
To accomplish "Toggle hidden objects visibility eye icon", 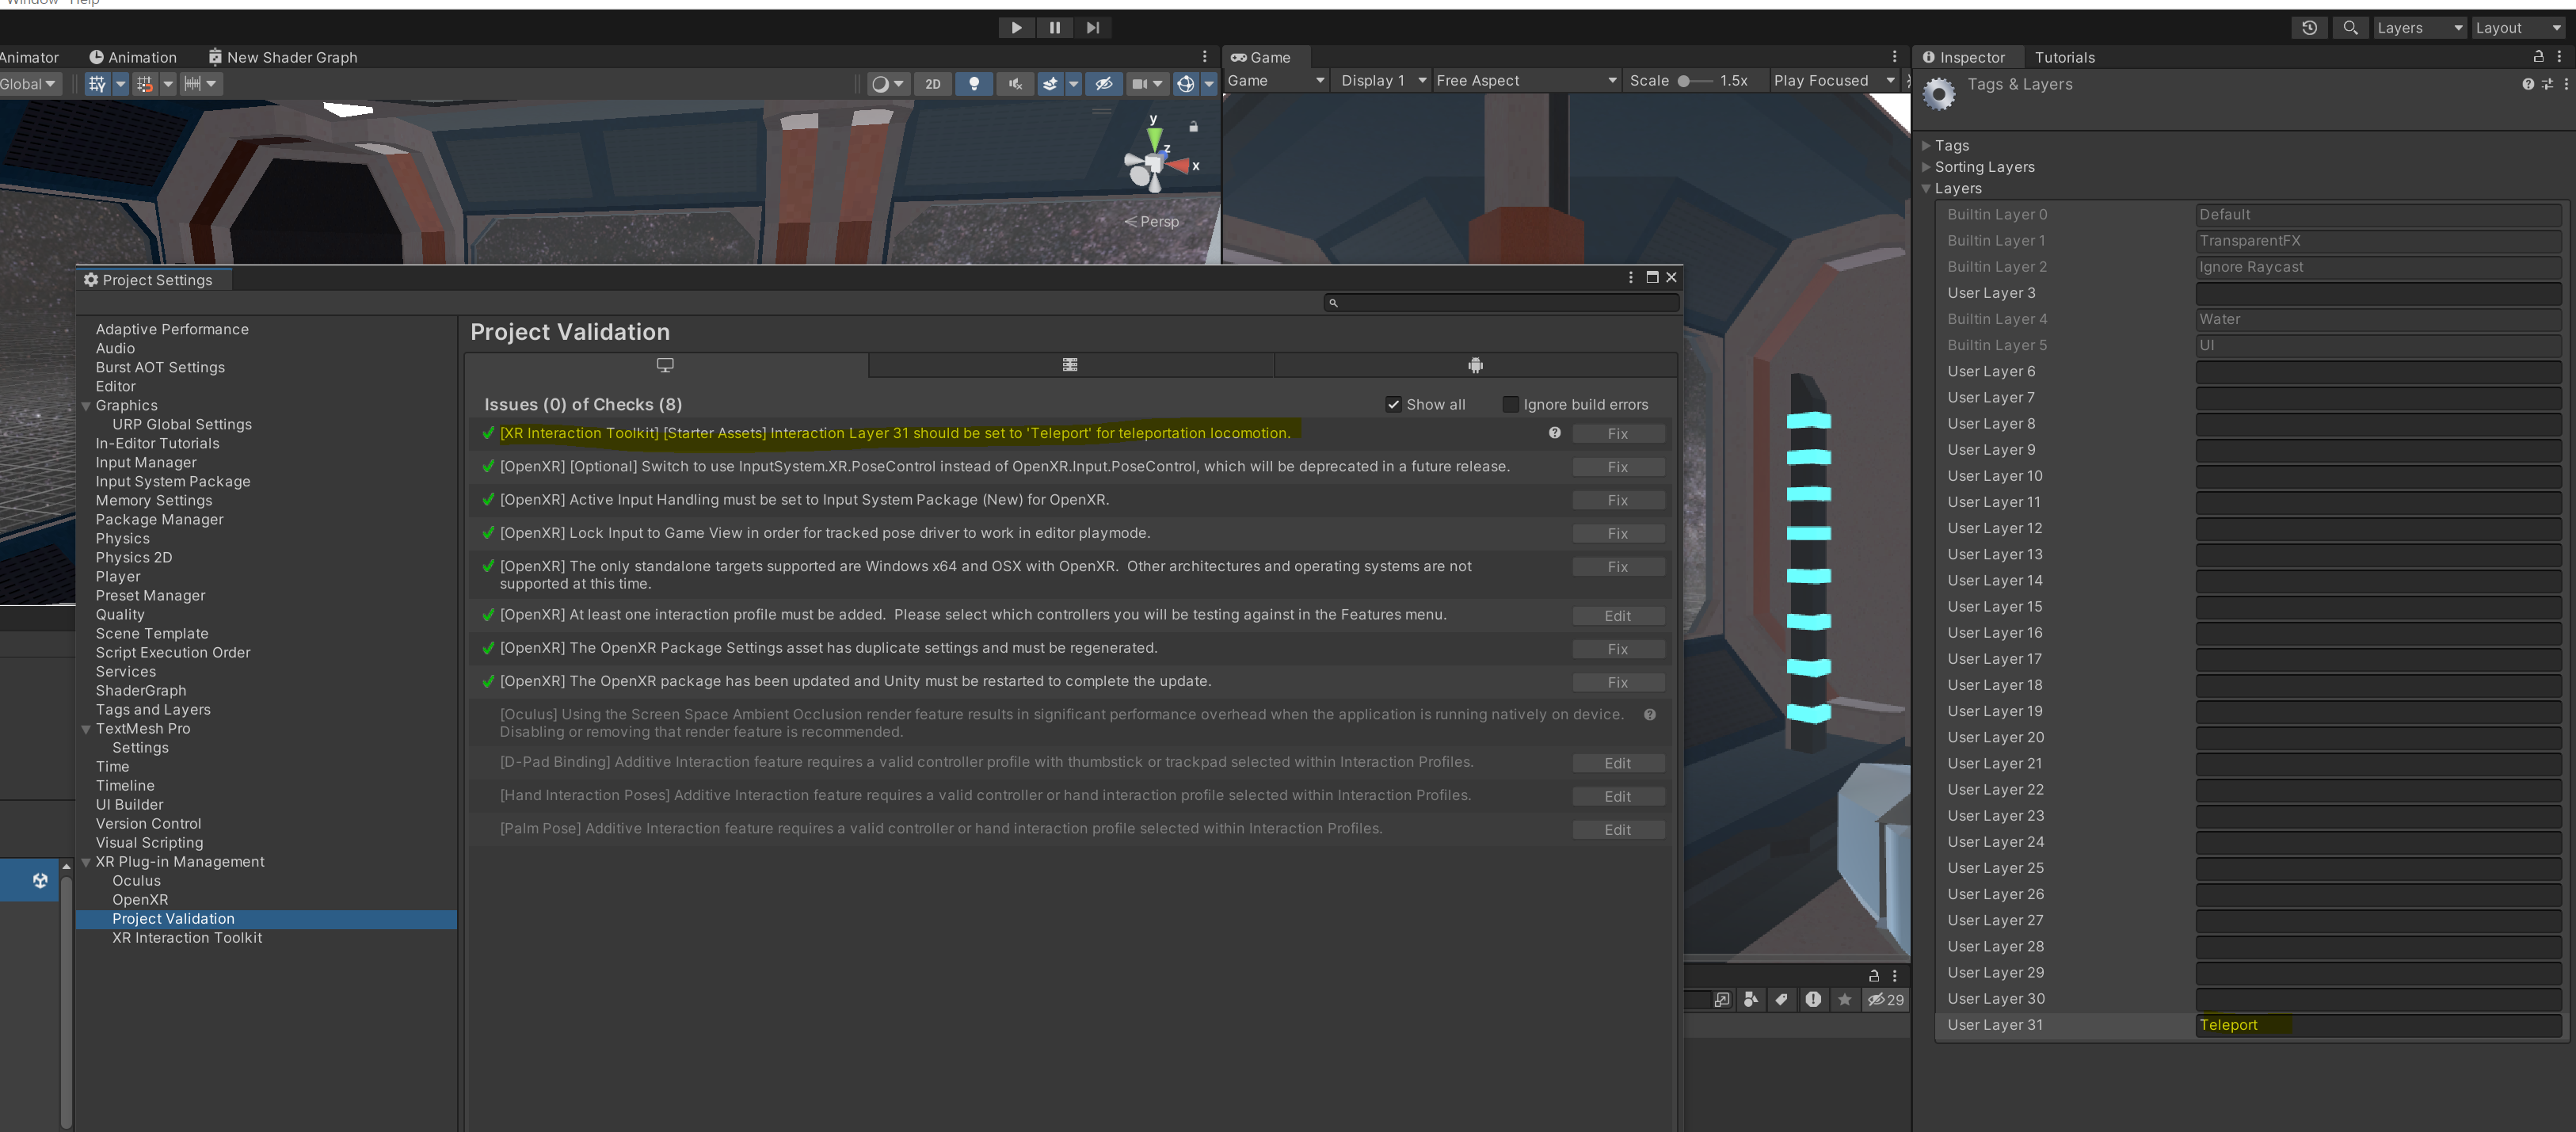I will coord(1103,84).
